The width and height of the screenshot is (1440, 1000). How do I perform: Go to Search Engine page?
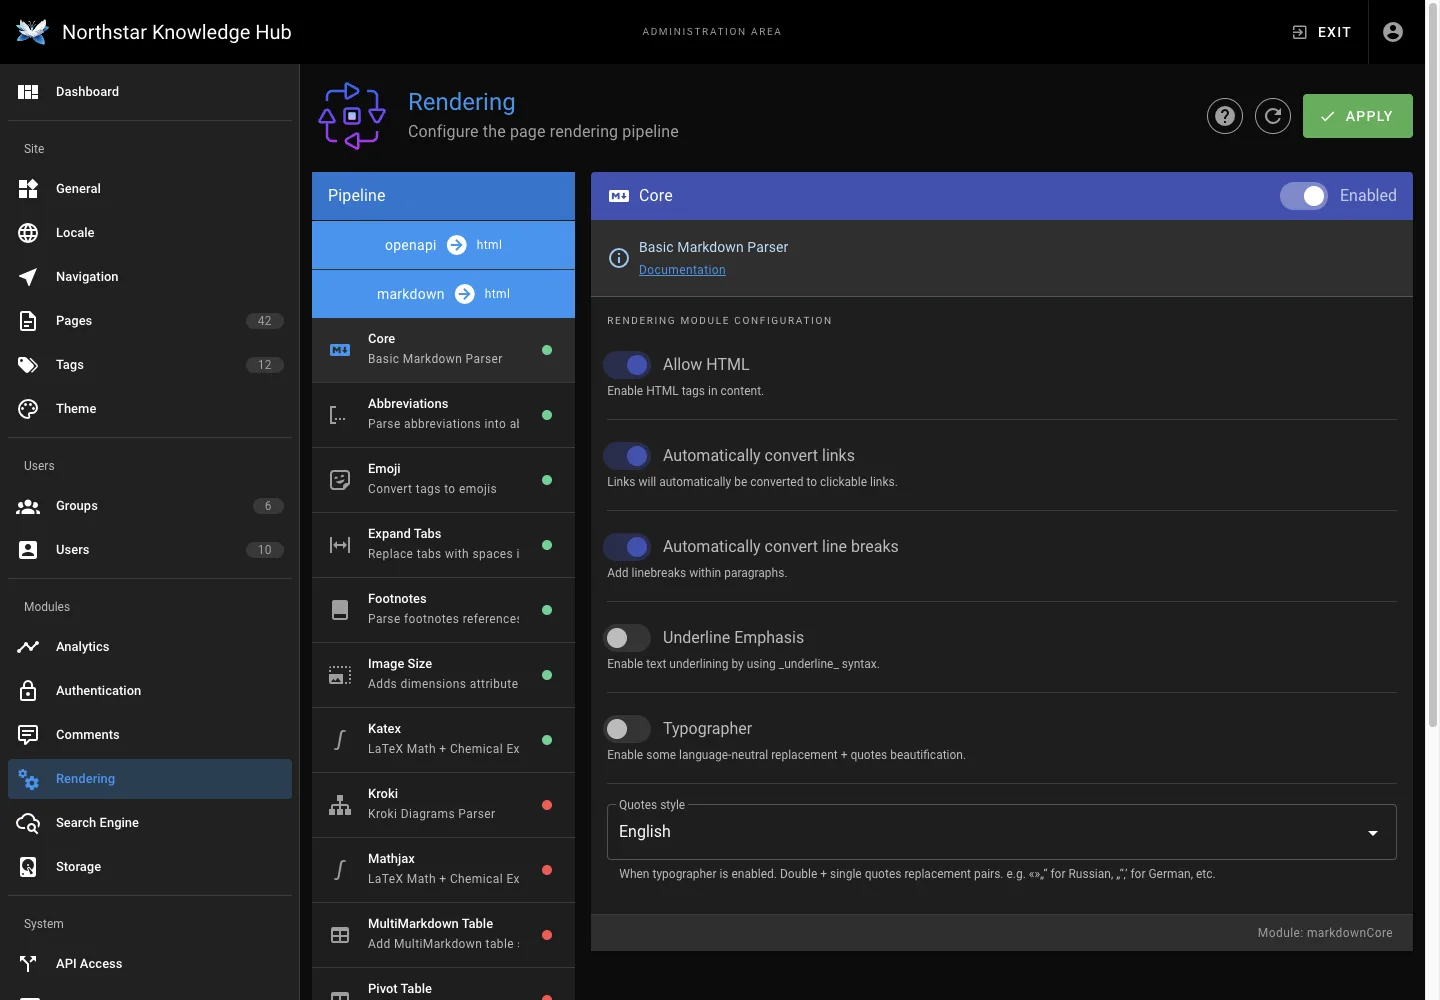(150, 823)
